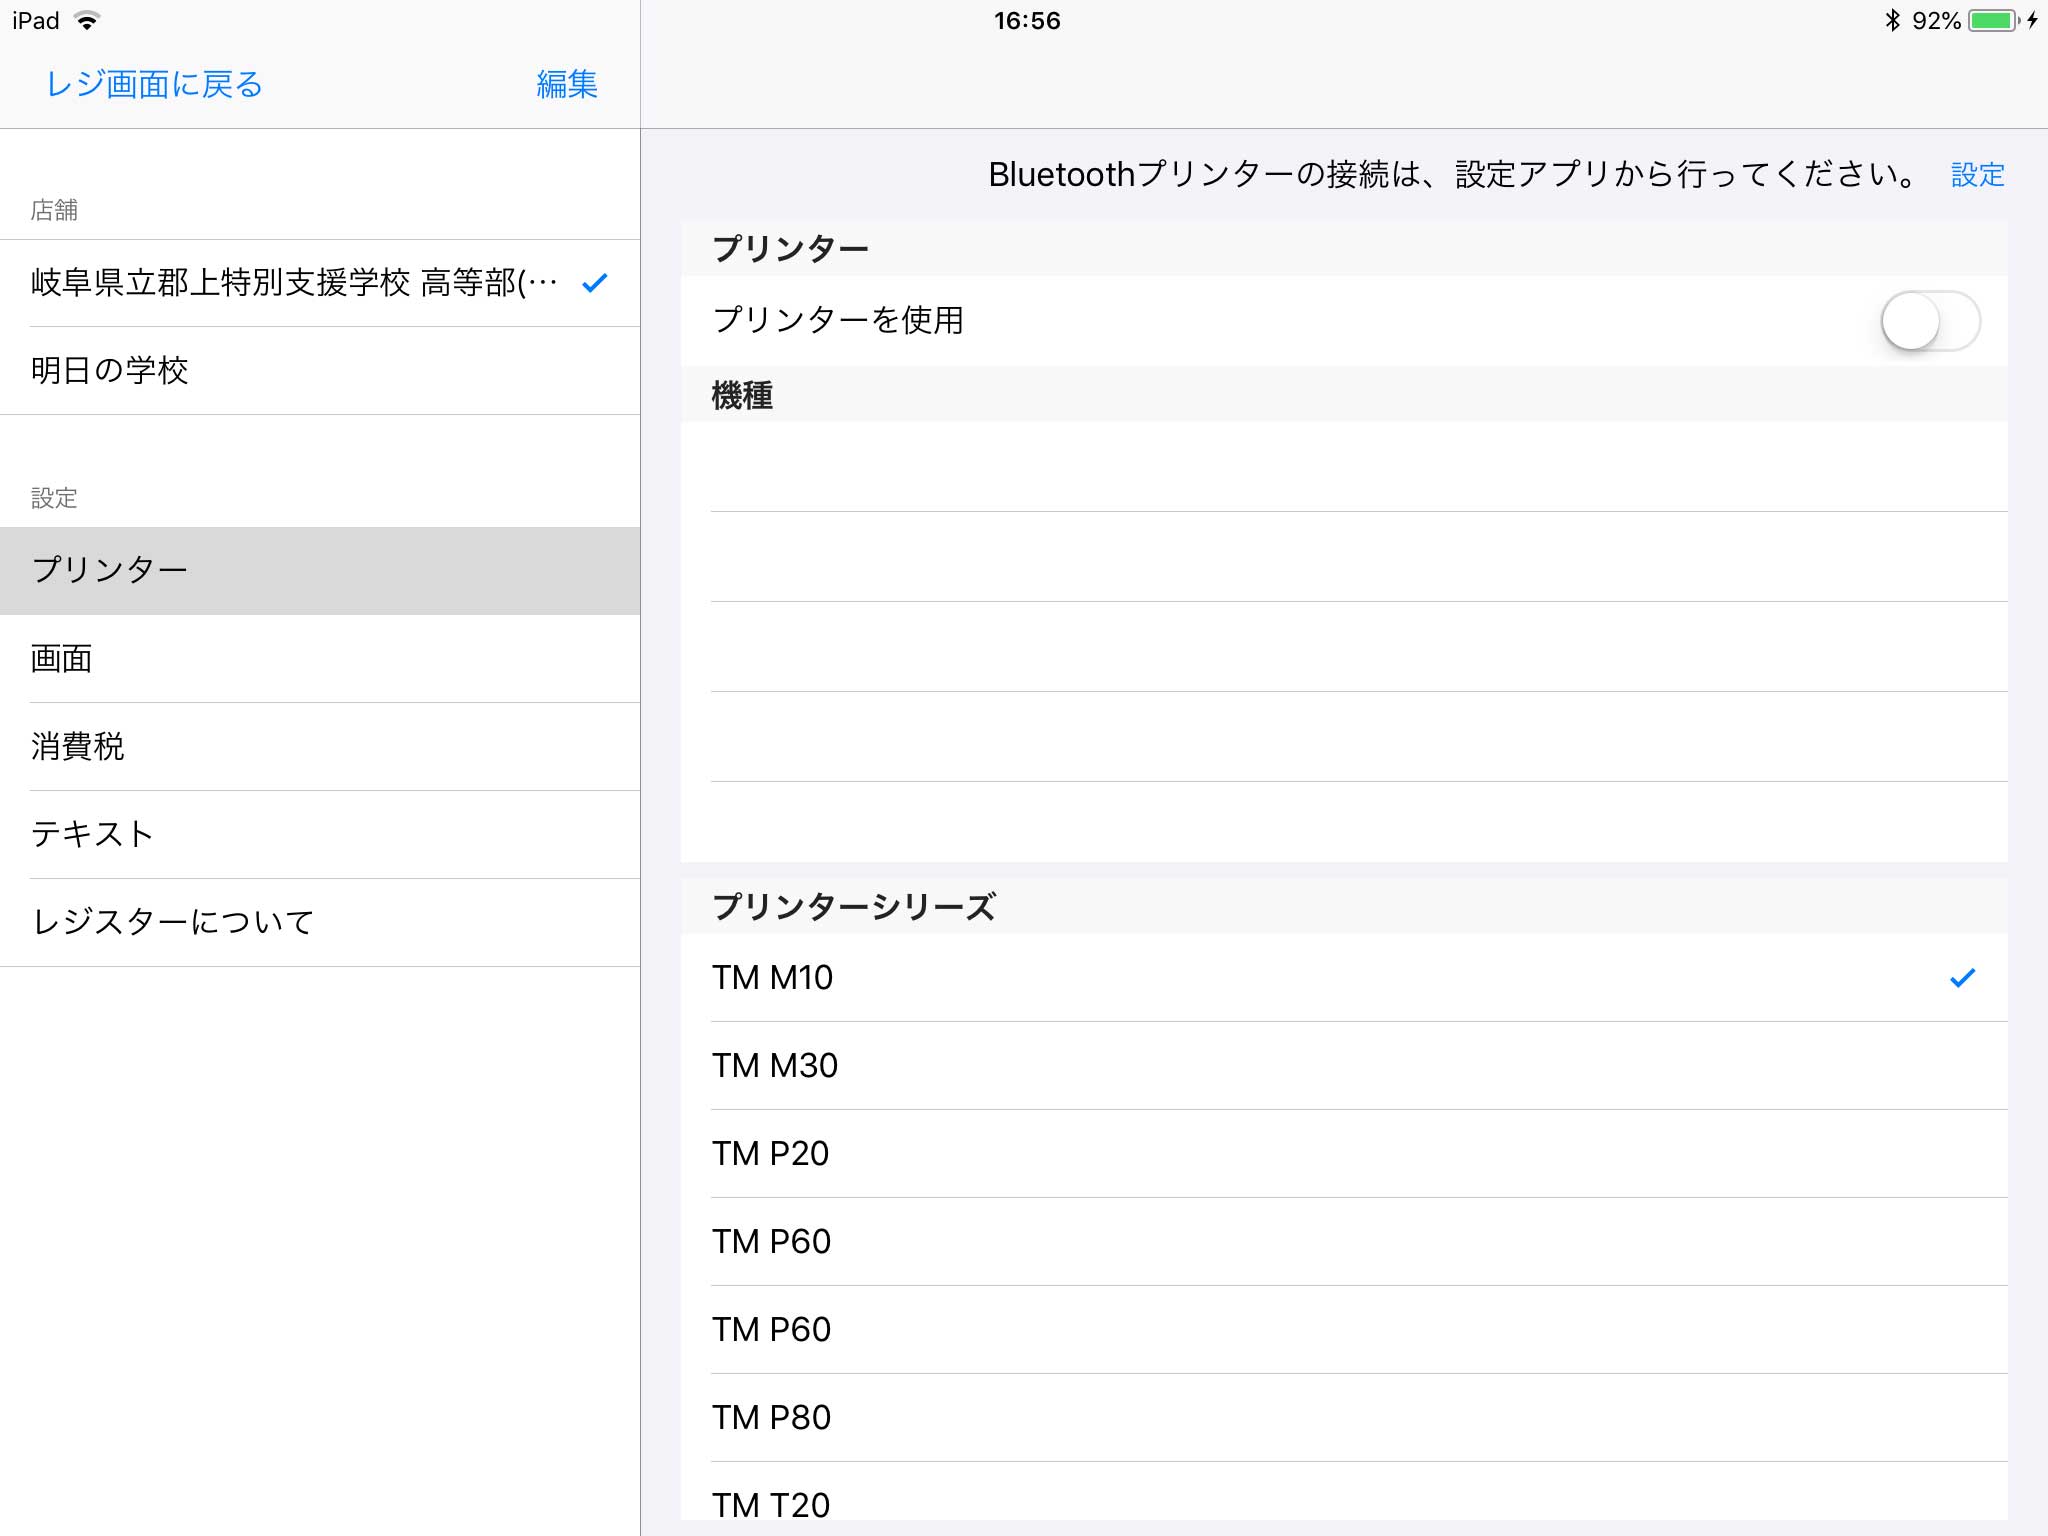Select store 岐阜県立郡上特別支援学校 高等部

pyautogui.click(x=320, y=283)
